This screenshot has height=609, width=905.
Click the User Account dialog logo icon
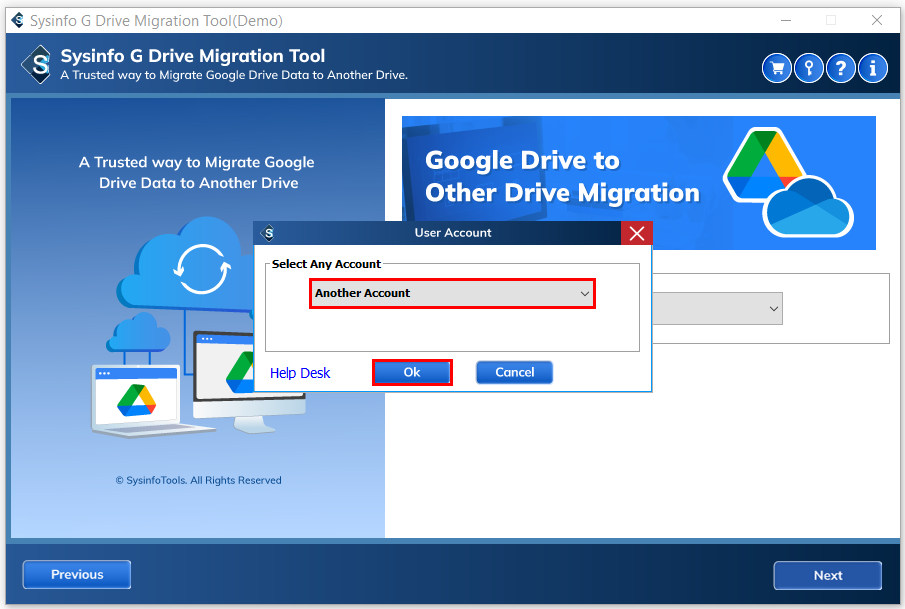[268, 233]
